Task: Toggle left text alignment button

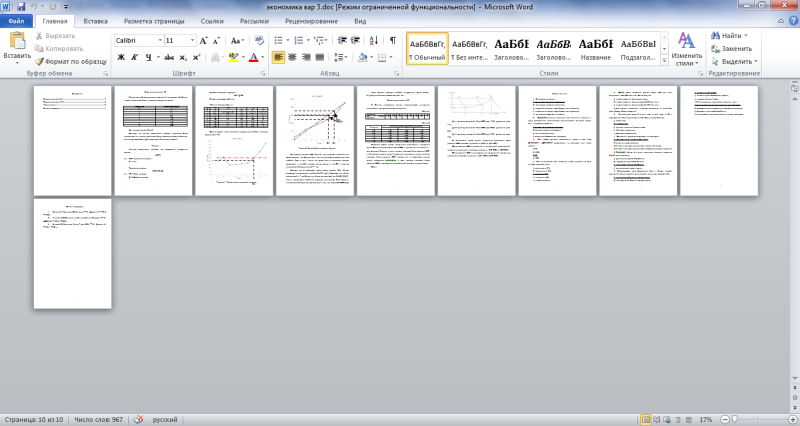Action: tap(279, 58)
